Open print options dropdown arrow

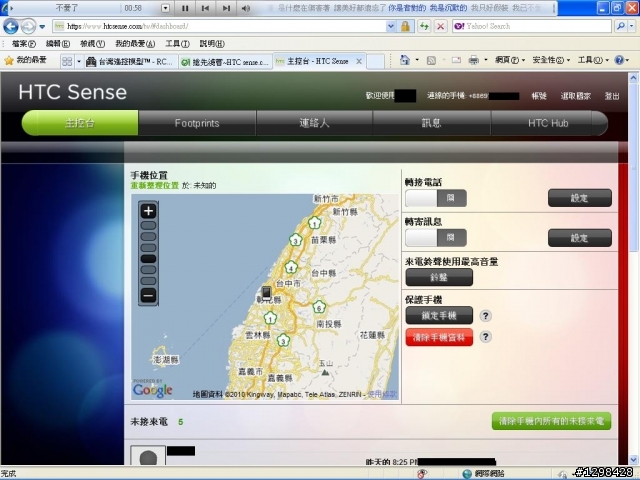pyautogui.click(x=485, y=60)
